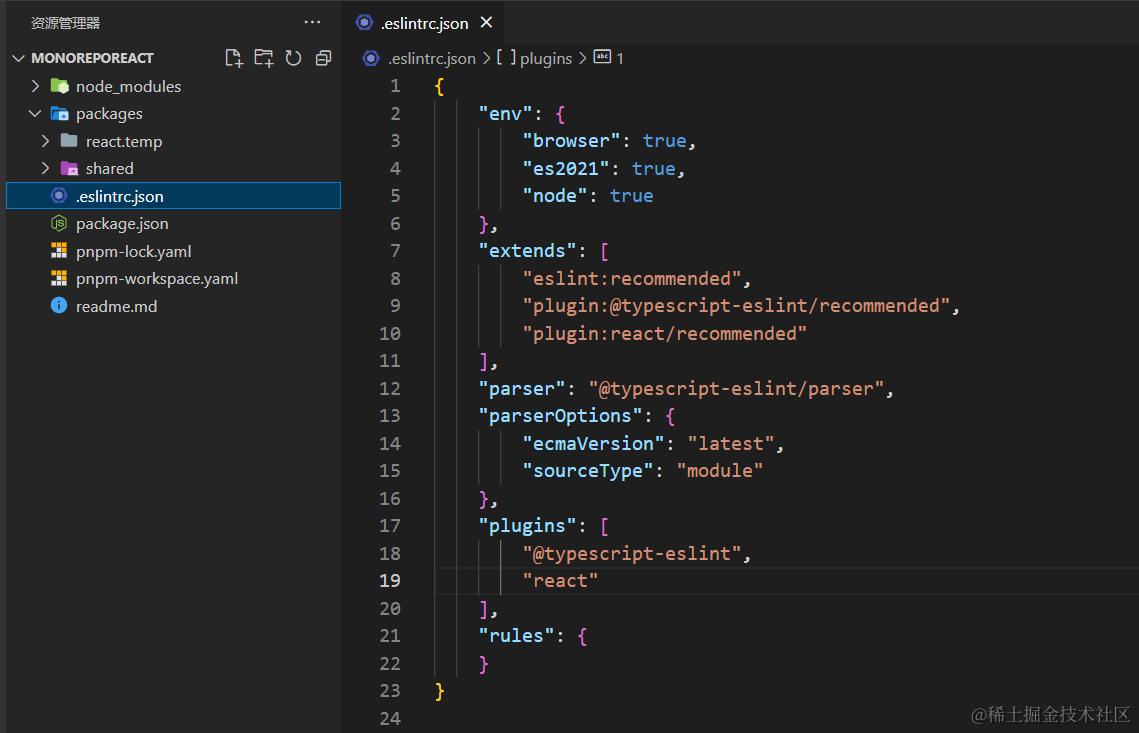
Task: Select the react.temp folder row
Action: click(174, 141)
